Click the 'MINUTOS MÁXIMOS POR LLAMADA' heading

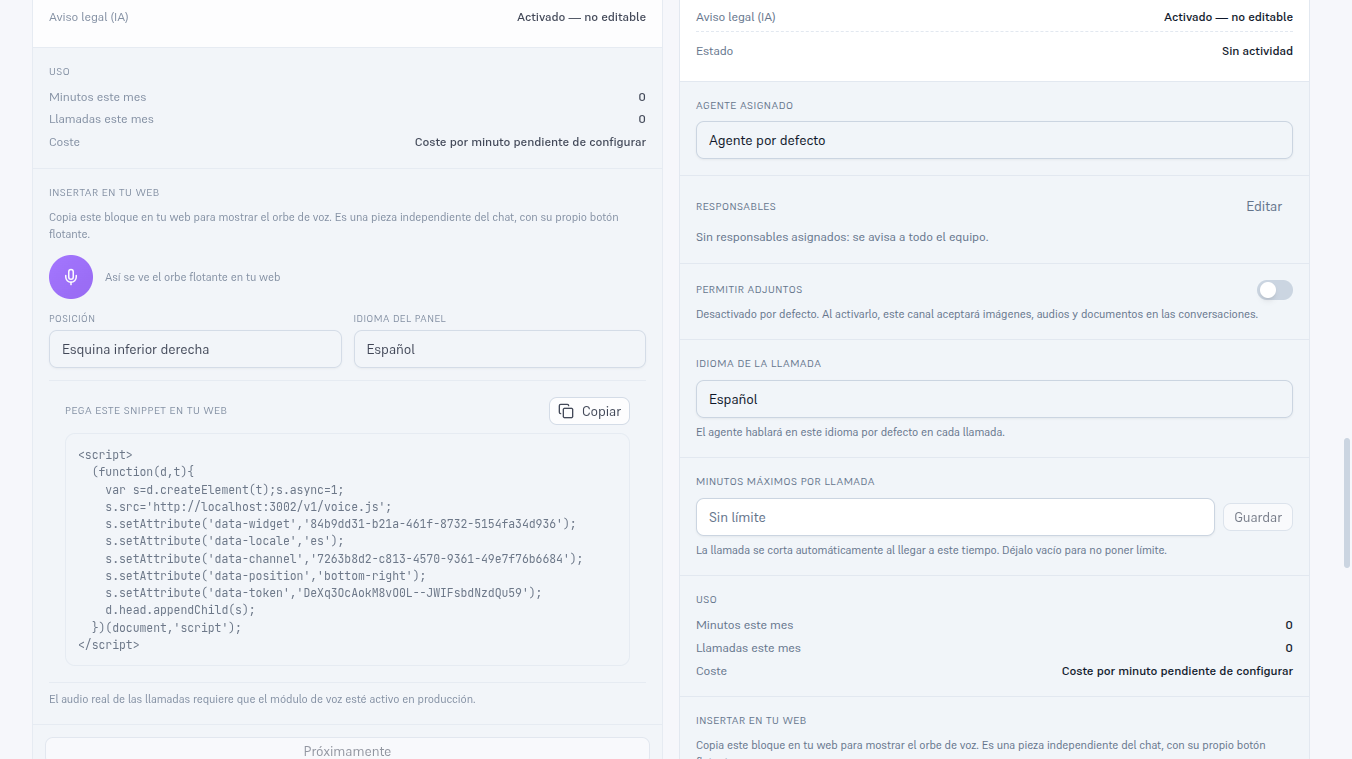tap(785, 482)
